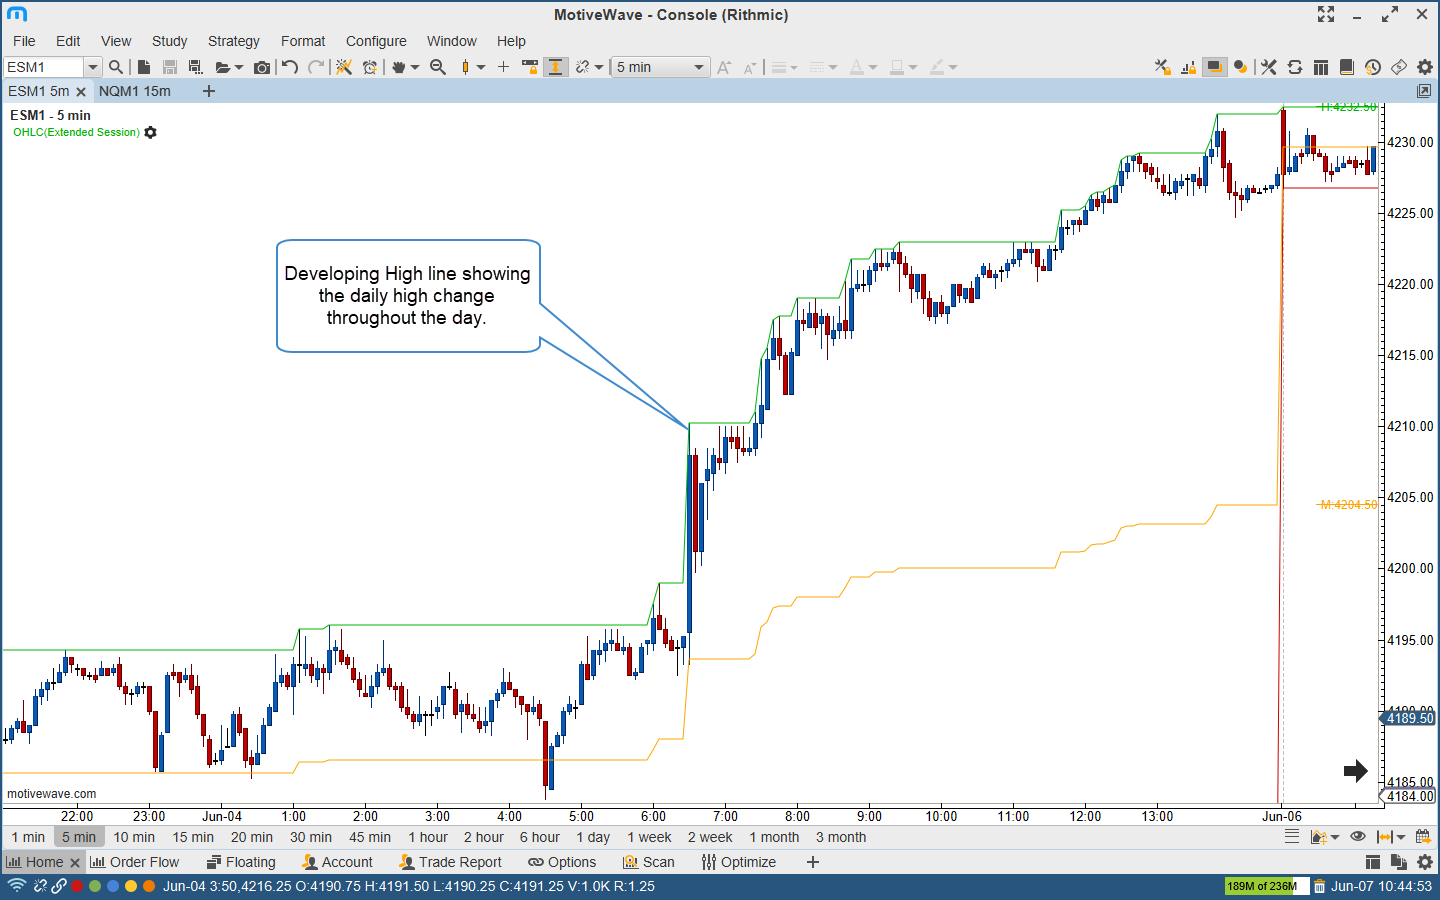Open the ESM1 symbol dropdown arrow
1440x900 pixels.
(92, 67)
